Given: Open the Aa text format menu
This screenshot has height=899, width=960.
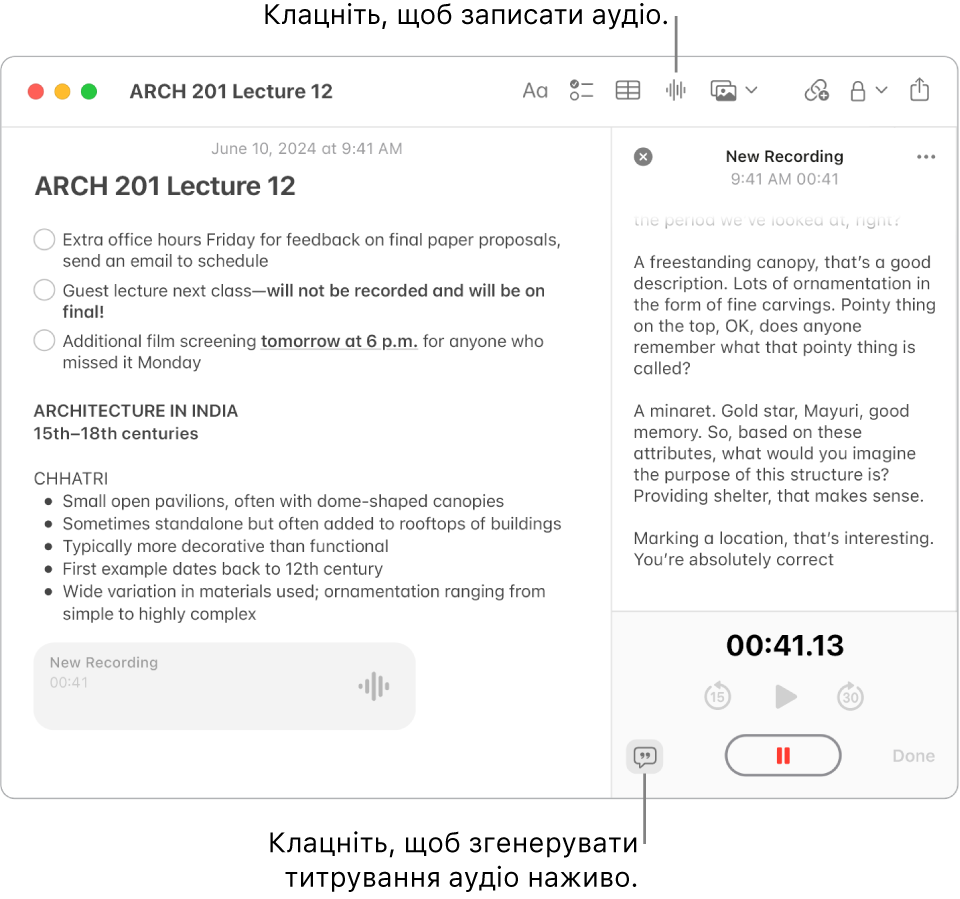Looking at the screenshot, I should coord(534,91).
